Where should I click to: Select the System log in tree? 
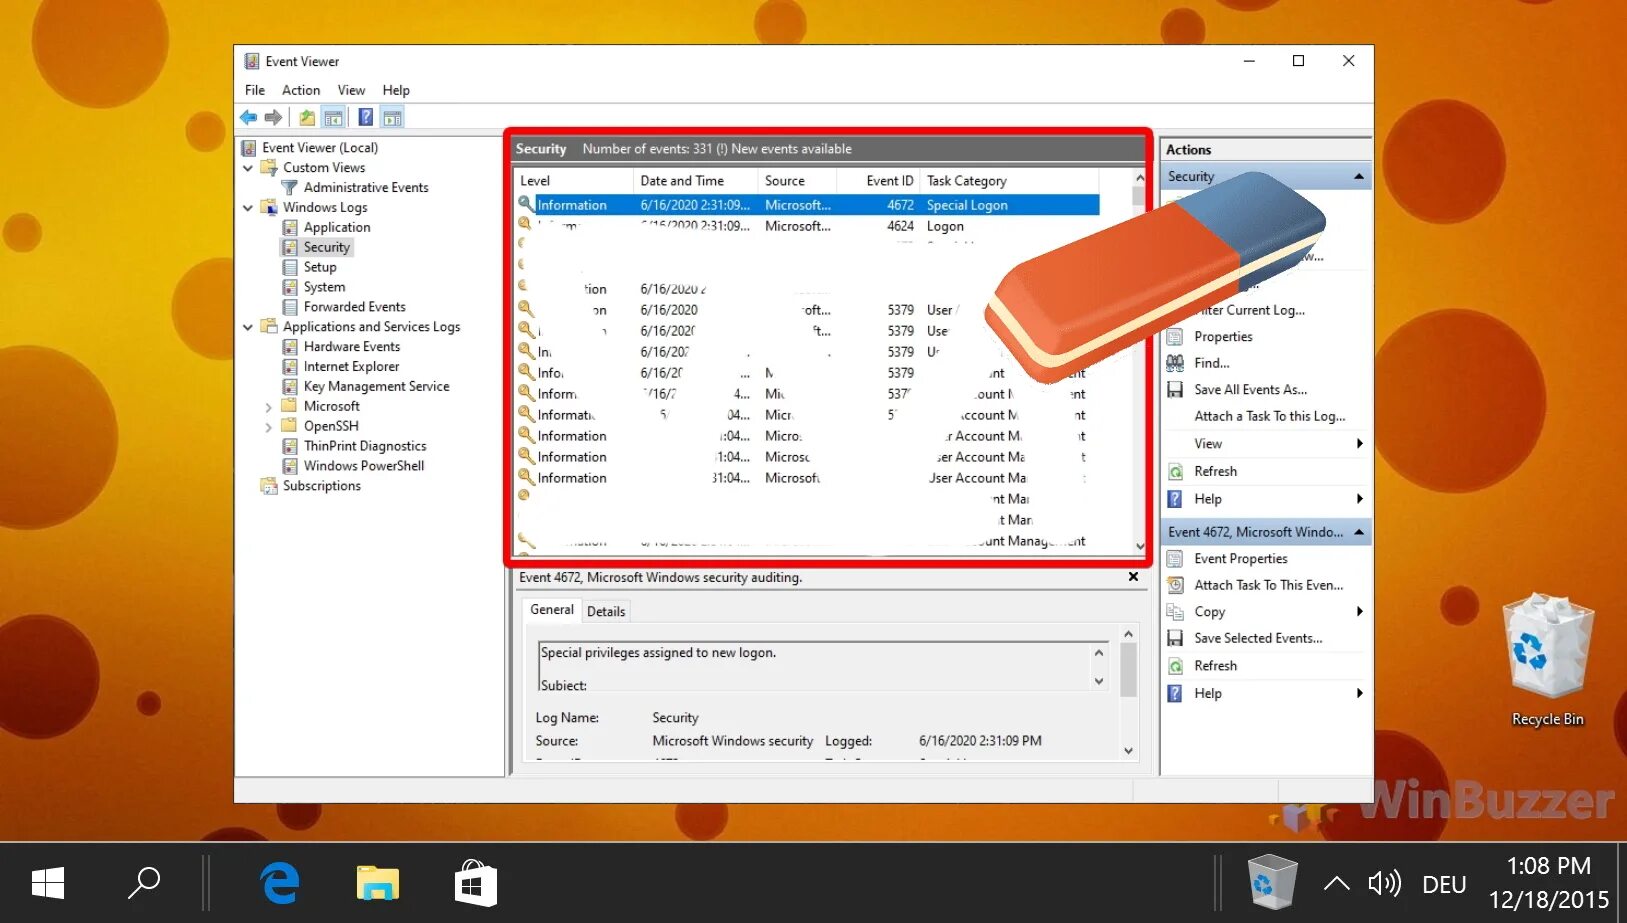tap(324, 288)
